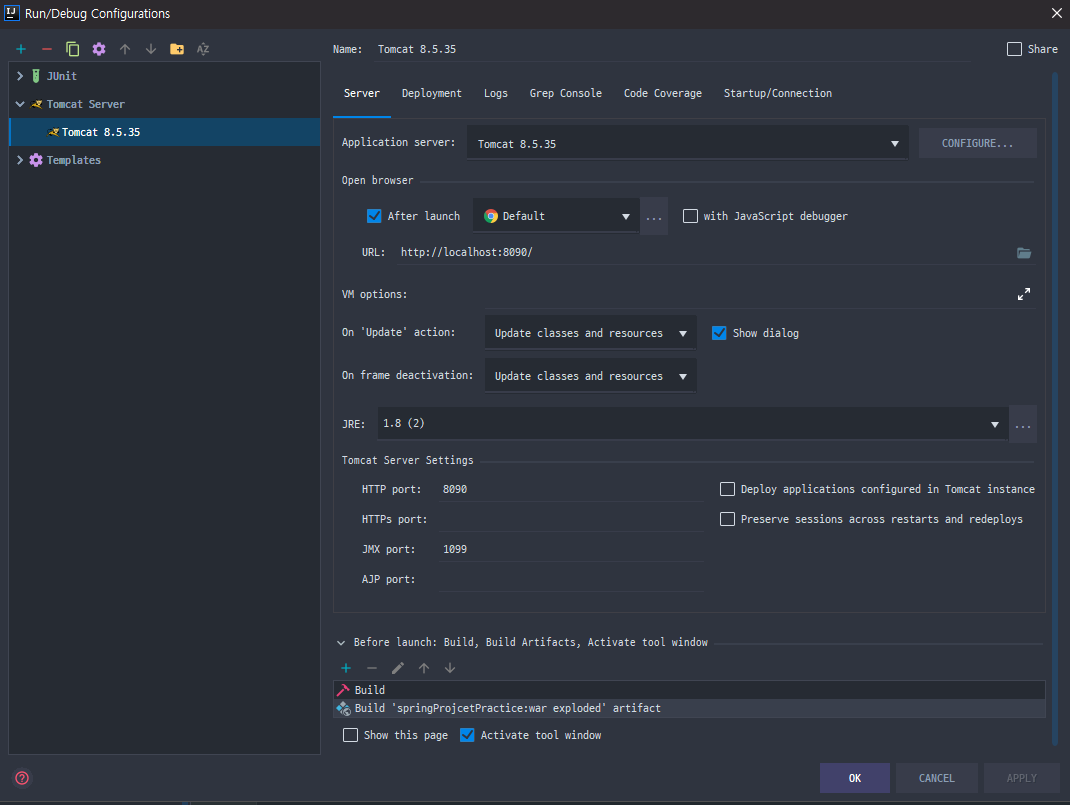Switch to the Deployment tab
Viewport: 1070px width, 805px height.
pos(431,93)
